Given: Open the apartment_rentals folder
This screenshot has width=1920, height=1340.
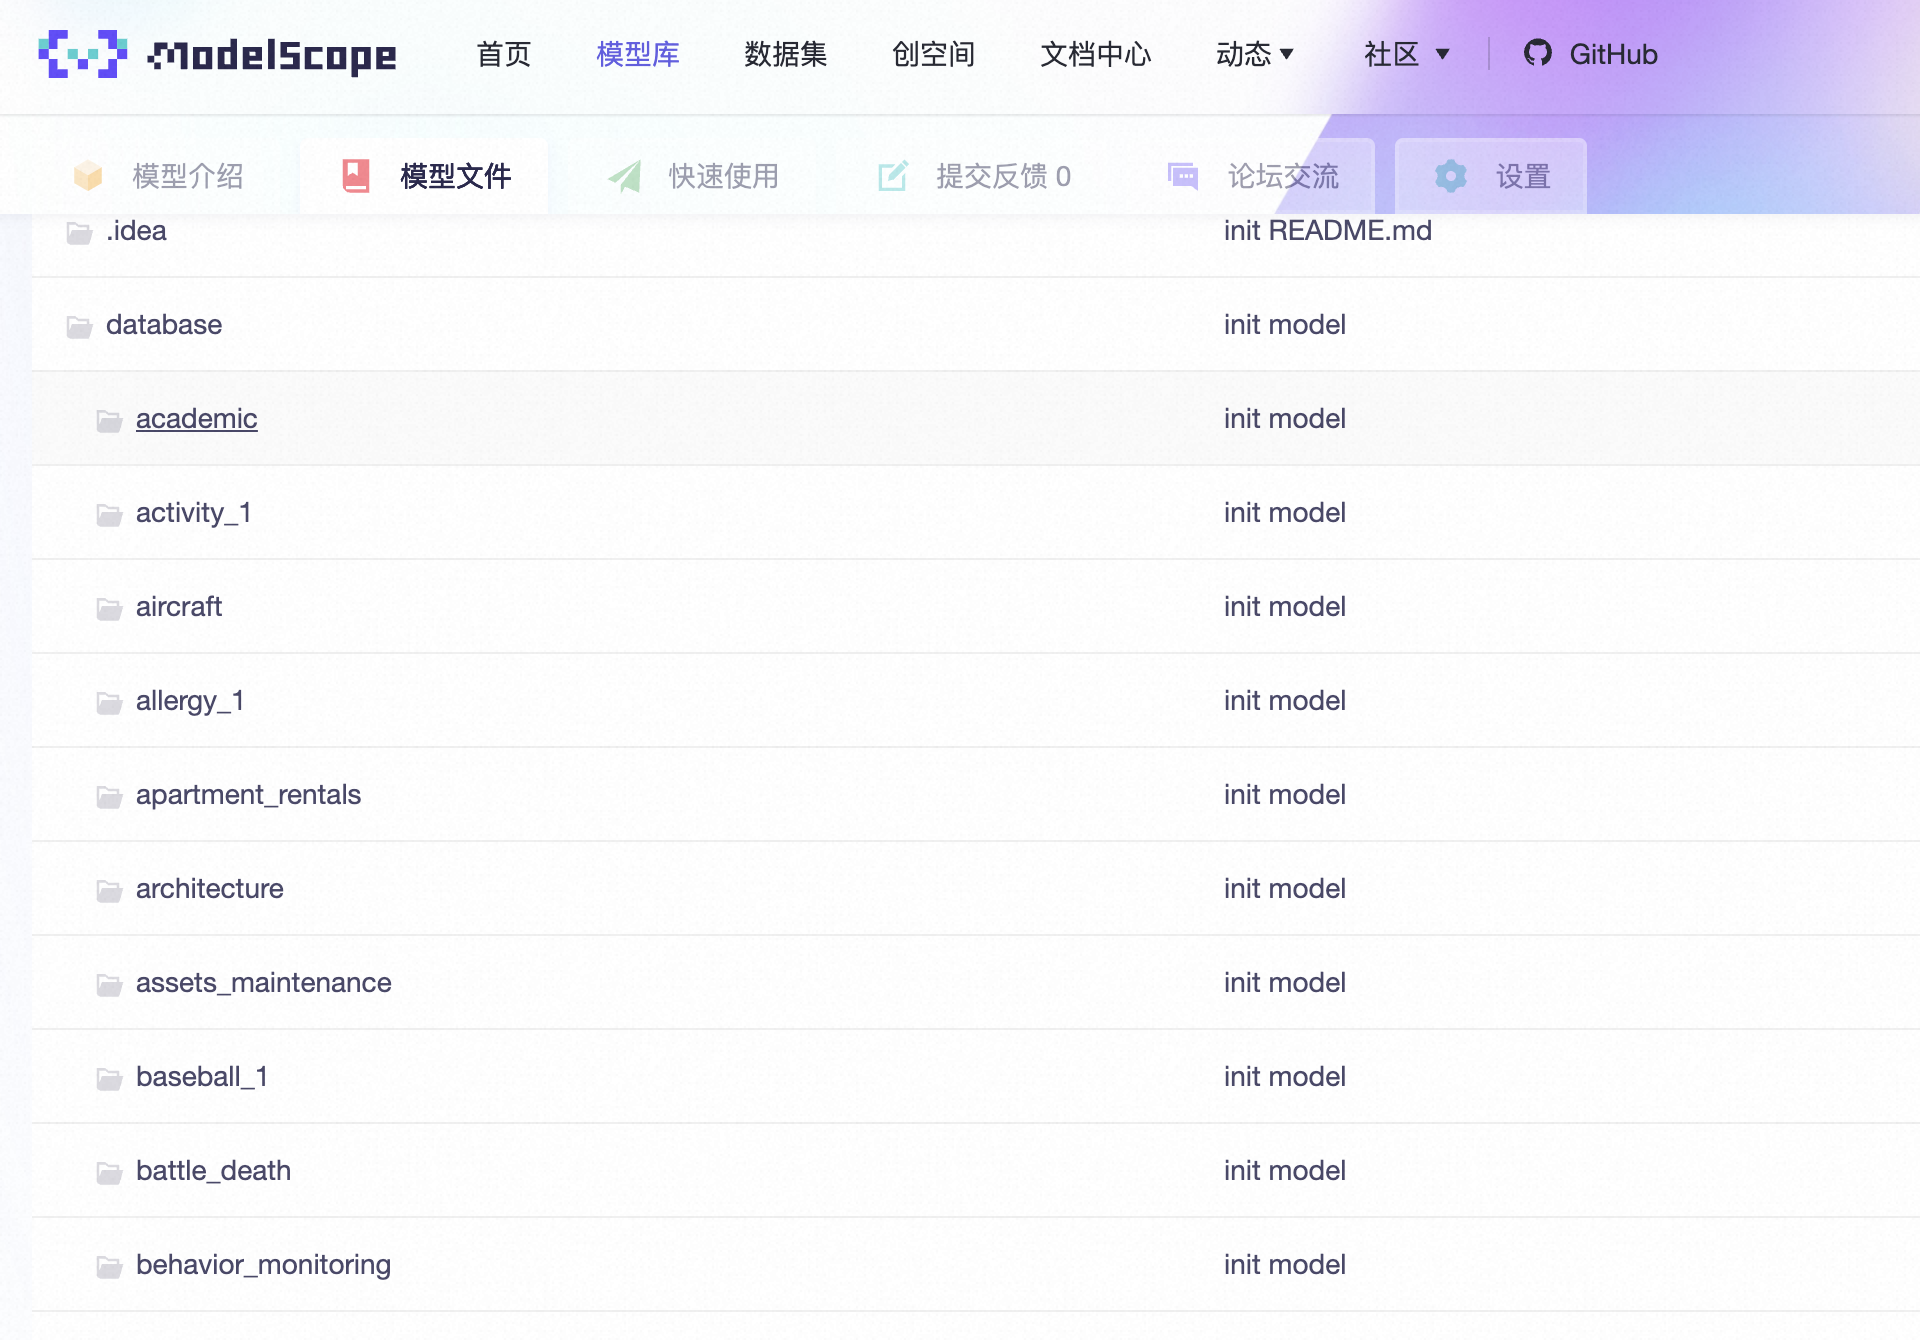Looking at the screenshot, I should click(248, 795).
